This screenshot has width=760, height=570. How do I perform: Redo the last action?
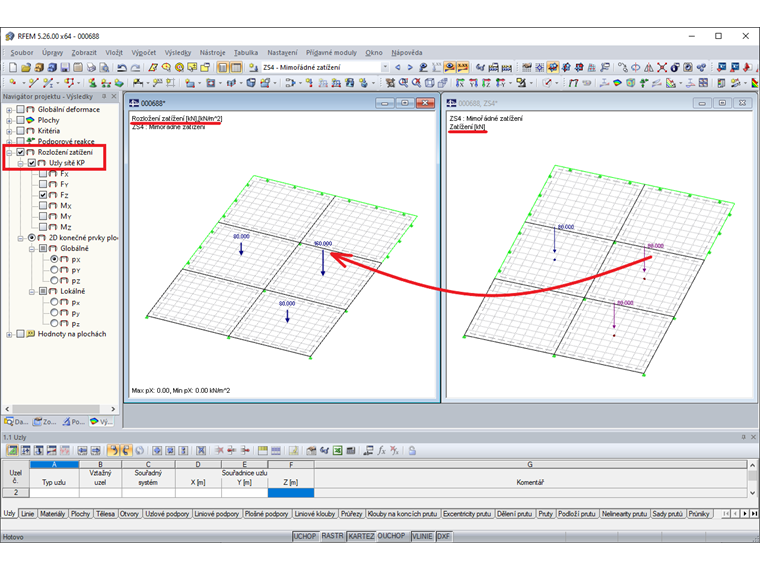[136, 67]
